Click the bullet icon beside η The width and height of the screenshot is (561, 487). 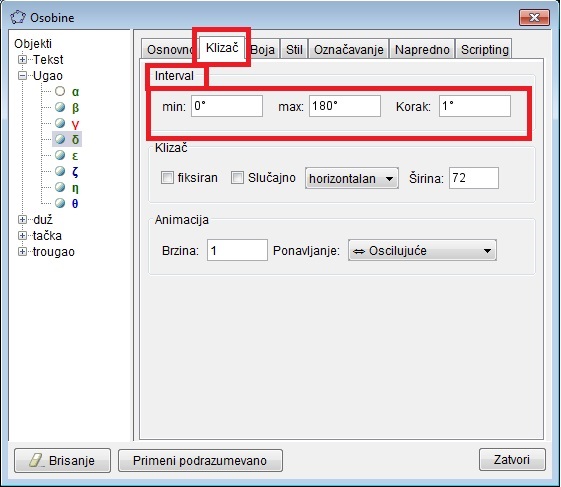pyautogui.click(x=60, y=187)
